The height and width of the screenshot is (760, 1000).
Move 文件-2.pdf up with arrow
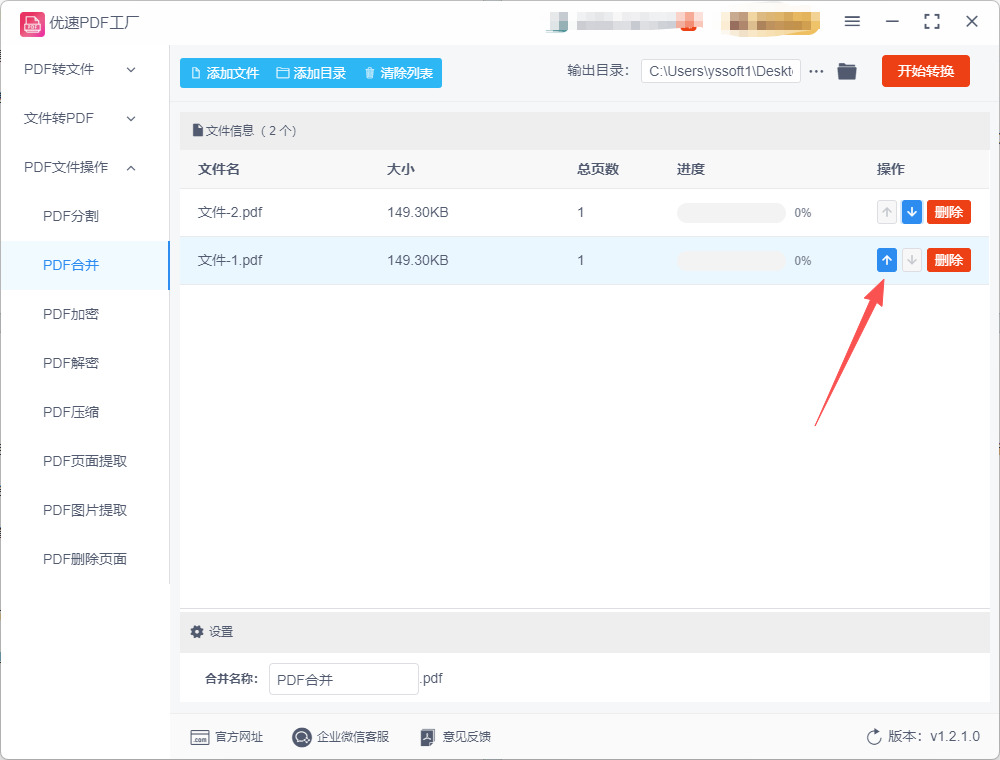886,212
